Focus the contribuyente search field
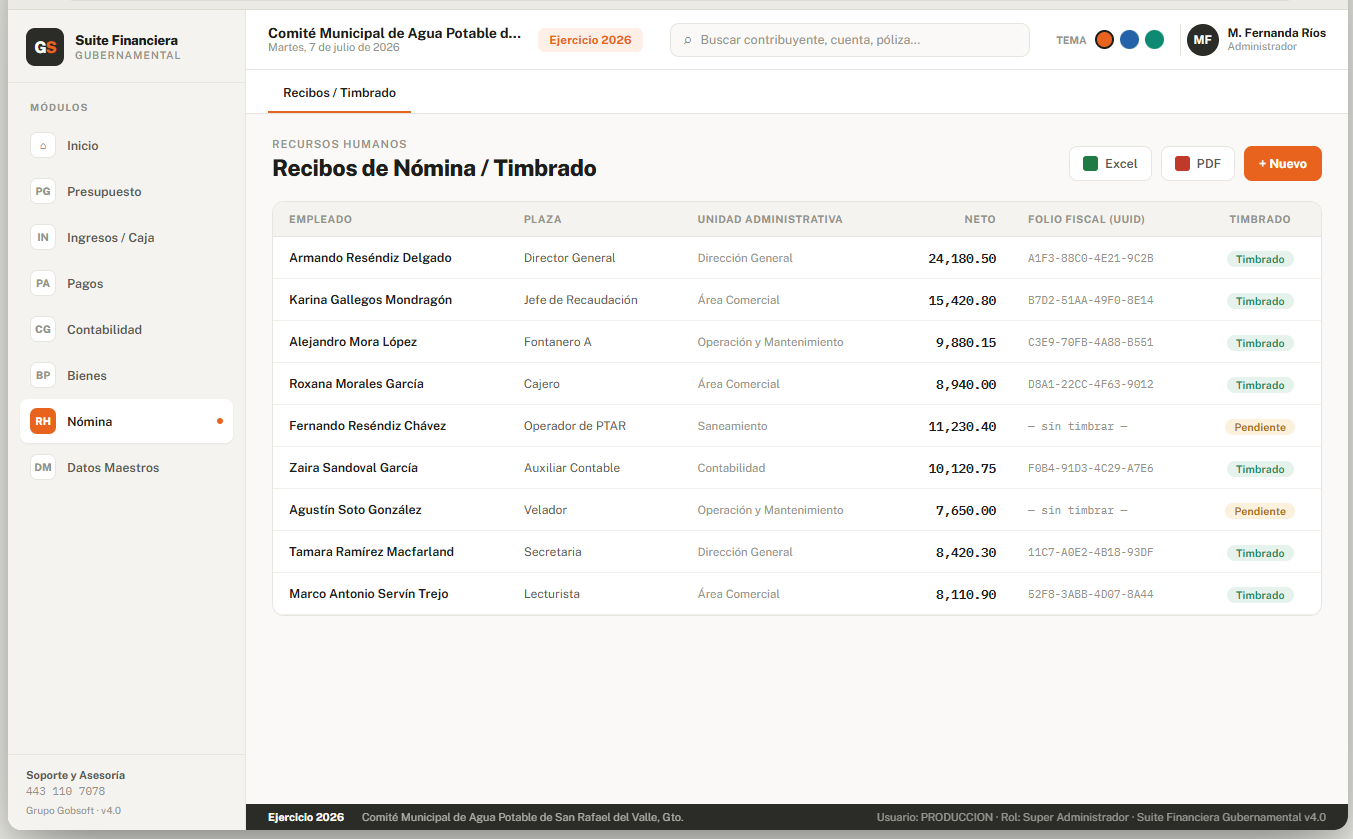Image resolution: width=1353 pixels, height=839 pixels. [849, 40]
